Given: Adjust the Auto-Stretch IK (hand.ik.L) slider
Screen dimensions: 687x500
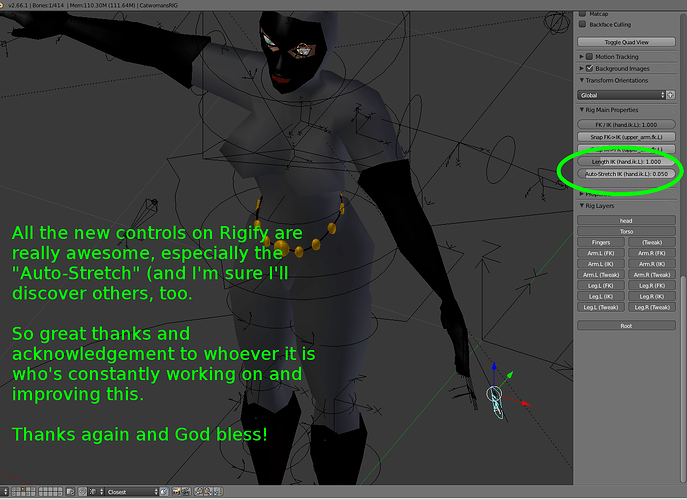Looking at the screenshot, I should coord(626,174).
